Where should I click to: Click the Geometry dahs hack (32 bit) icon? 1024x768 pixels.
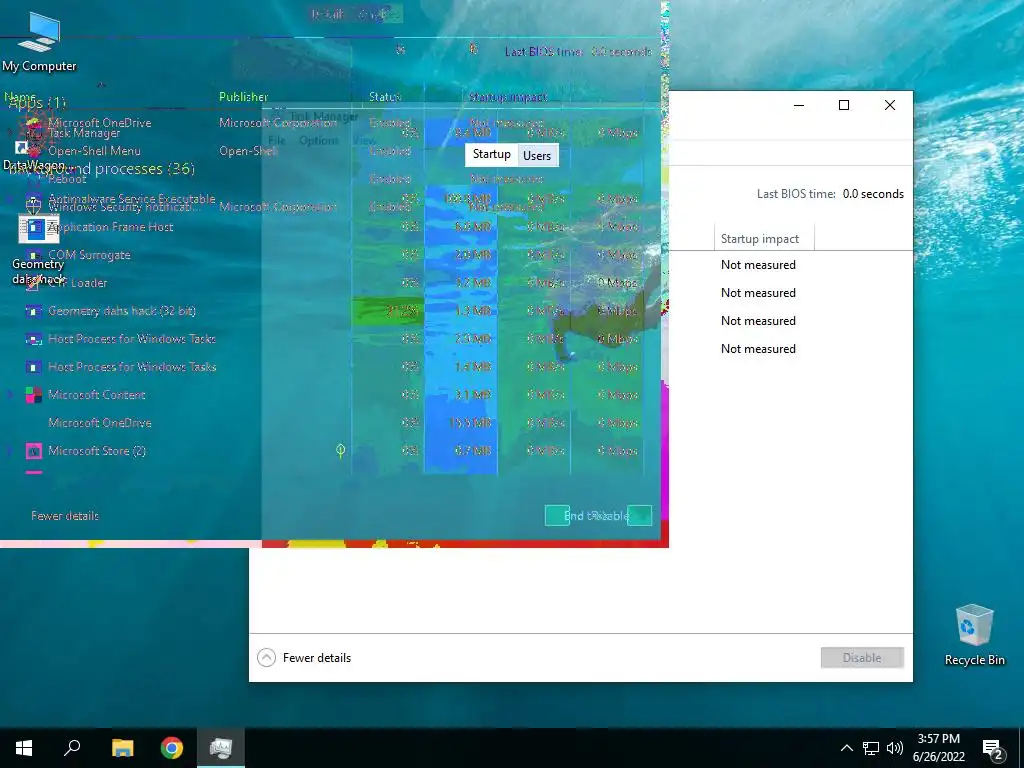pyautogui.click(x=33, y=312)
